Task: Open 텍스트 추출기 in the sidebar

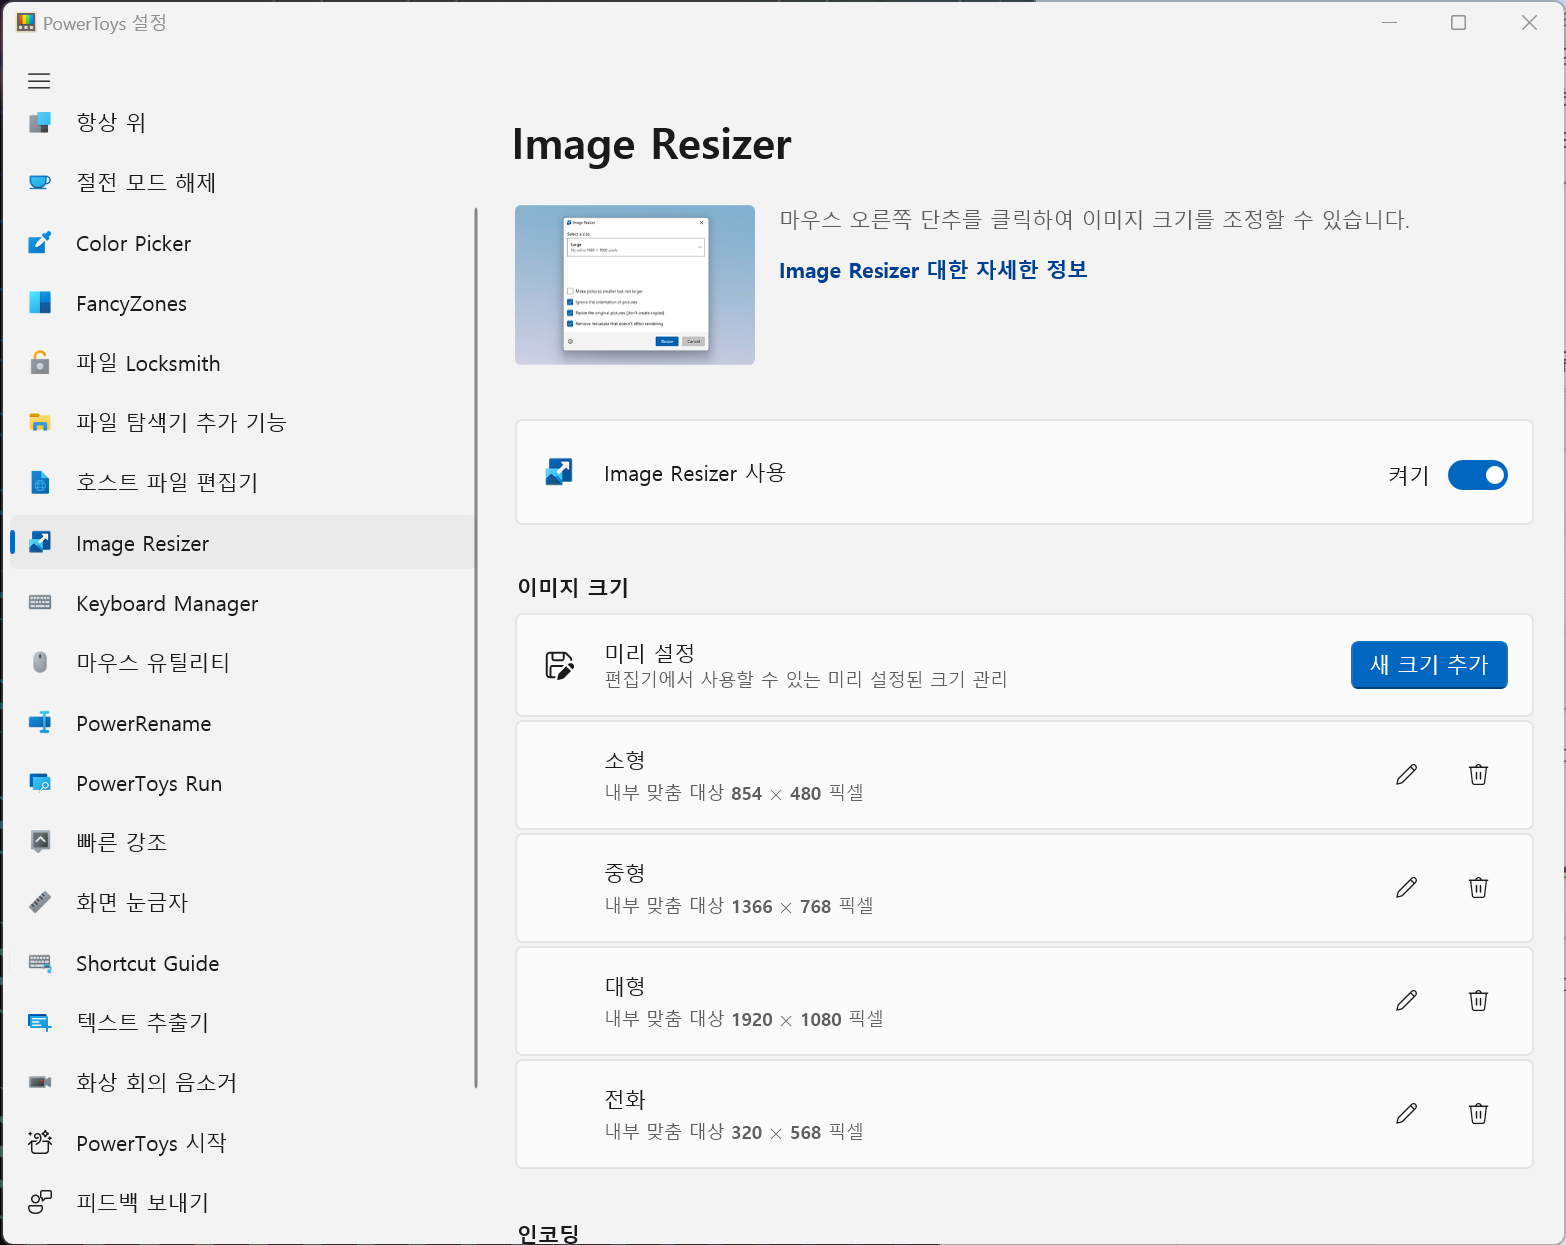Action: [x=242, y=1022]
